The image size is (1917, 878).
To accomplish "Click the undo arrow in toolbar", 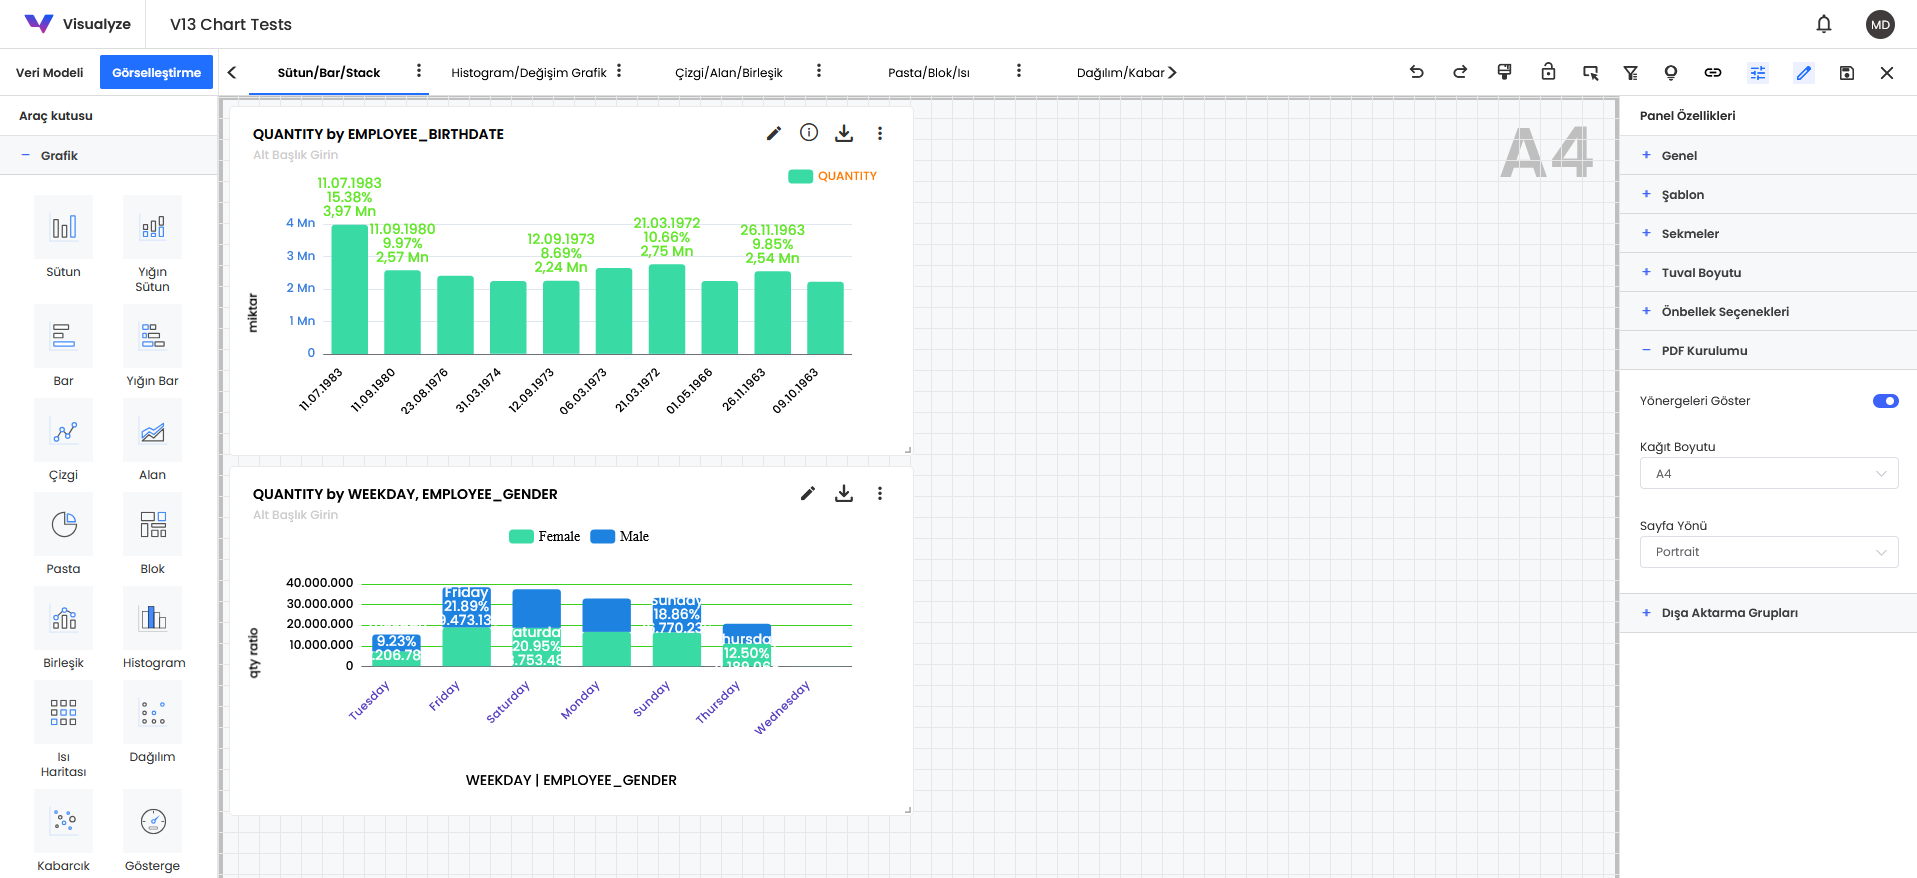I will [1416, 72].
